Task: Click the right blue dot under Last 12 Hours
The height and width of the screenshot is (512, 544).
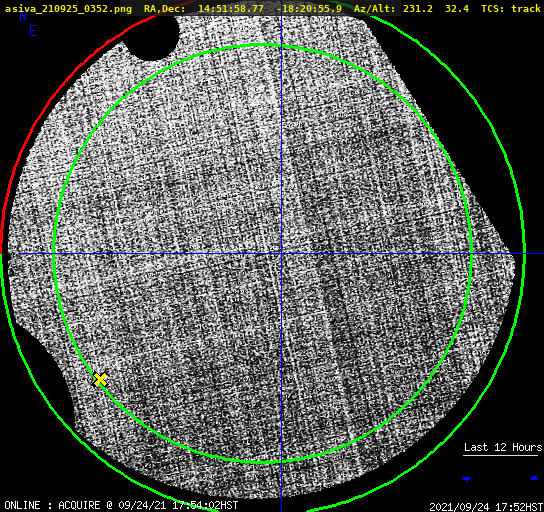Action: 534,478
